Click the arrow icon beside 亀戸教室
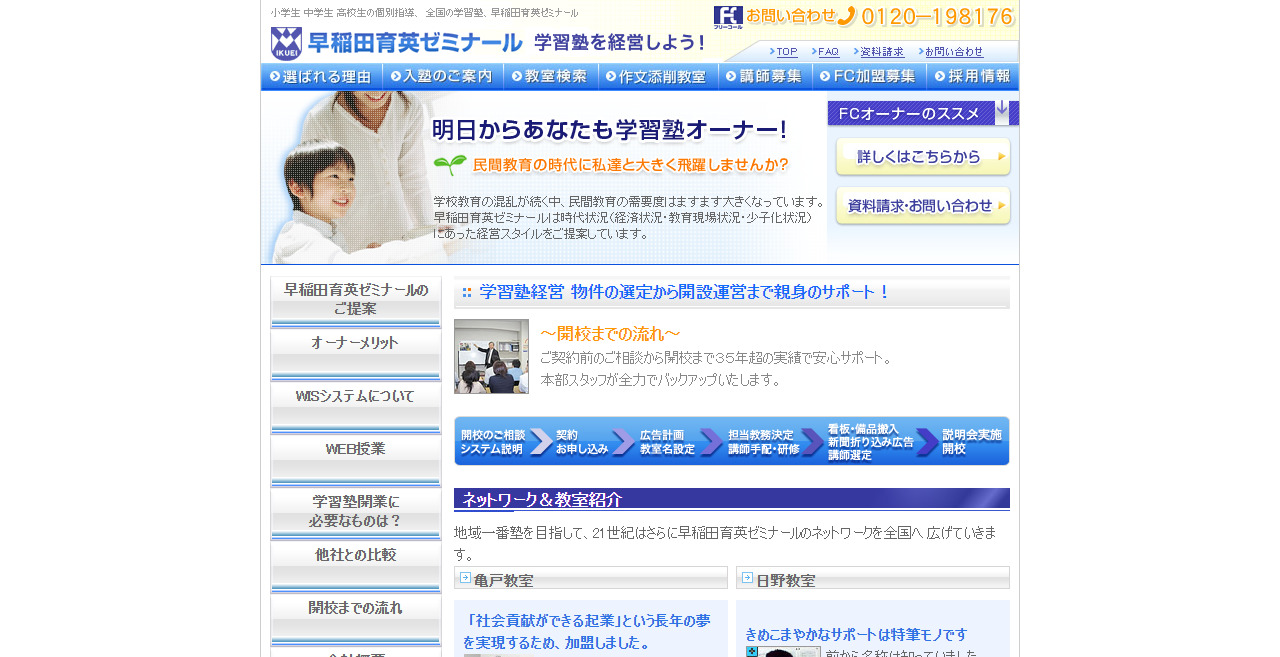 (x=465, y=577)
